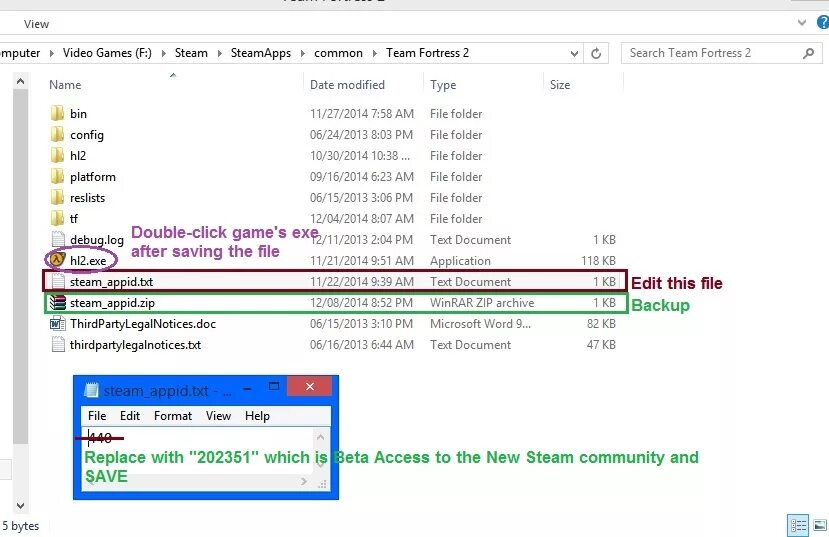The image size is (829, 537).
Task: Click the steam_appid.zip WinRAR icon
Action: tap(57, 302)
